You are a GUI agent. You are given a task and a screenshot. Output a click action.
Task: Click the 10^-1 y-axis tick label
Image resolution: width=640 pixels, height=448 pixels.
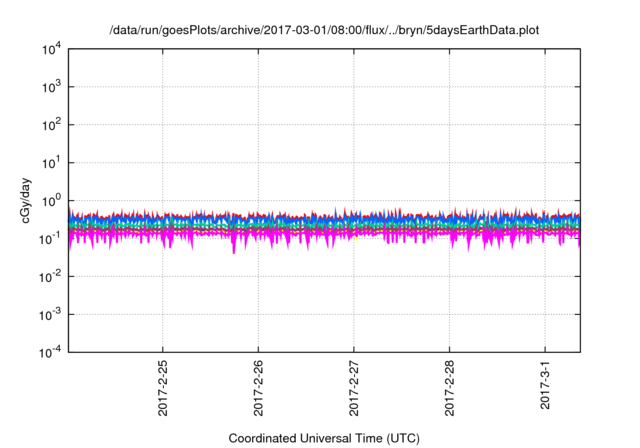[50, 239]
